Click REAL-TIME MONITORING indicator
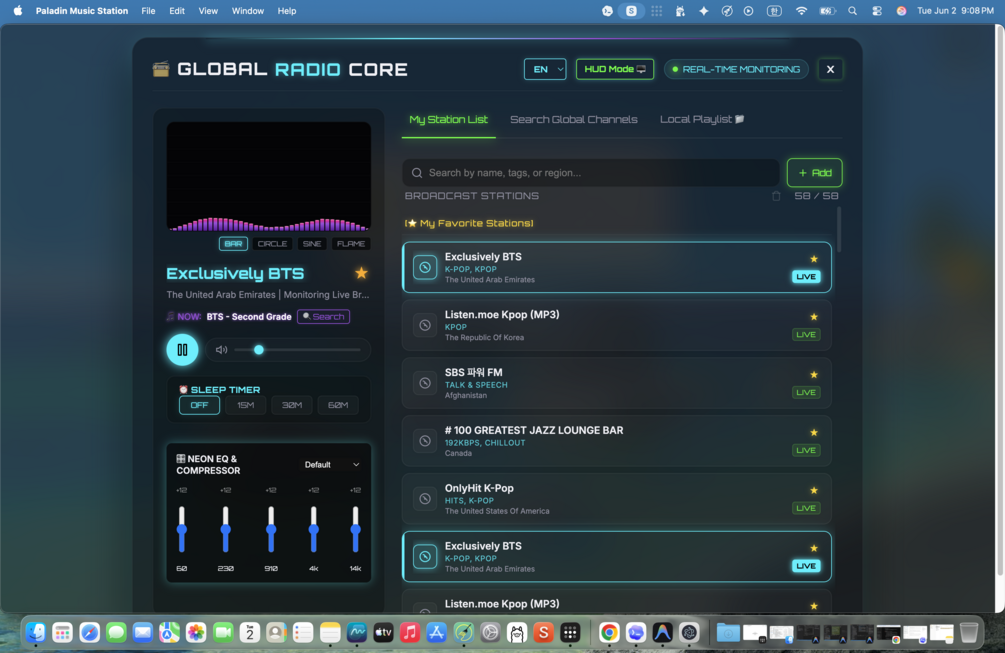Screen dimensions: 1005x653 (736, 69)
